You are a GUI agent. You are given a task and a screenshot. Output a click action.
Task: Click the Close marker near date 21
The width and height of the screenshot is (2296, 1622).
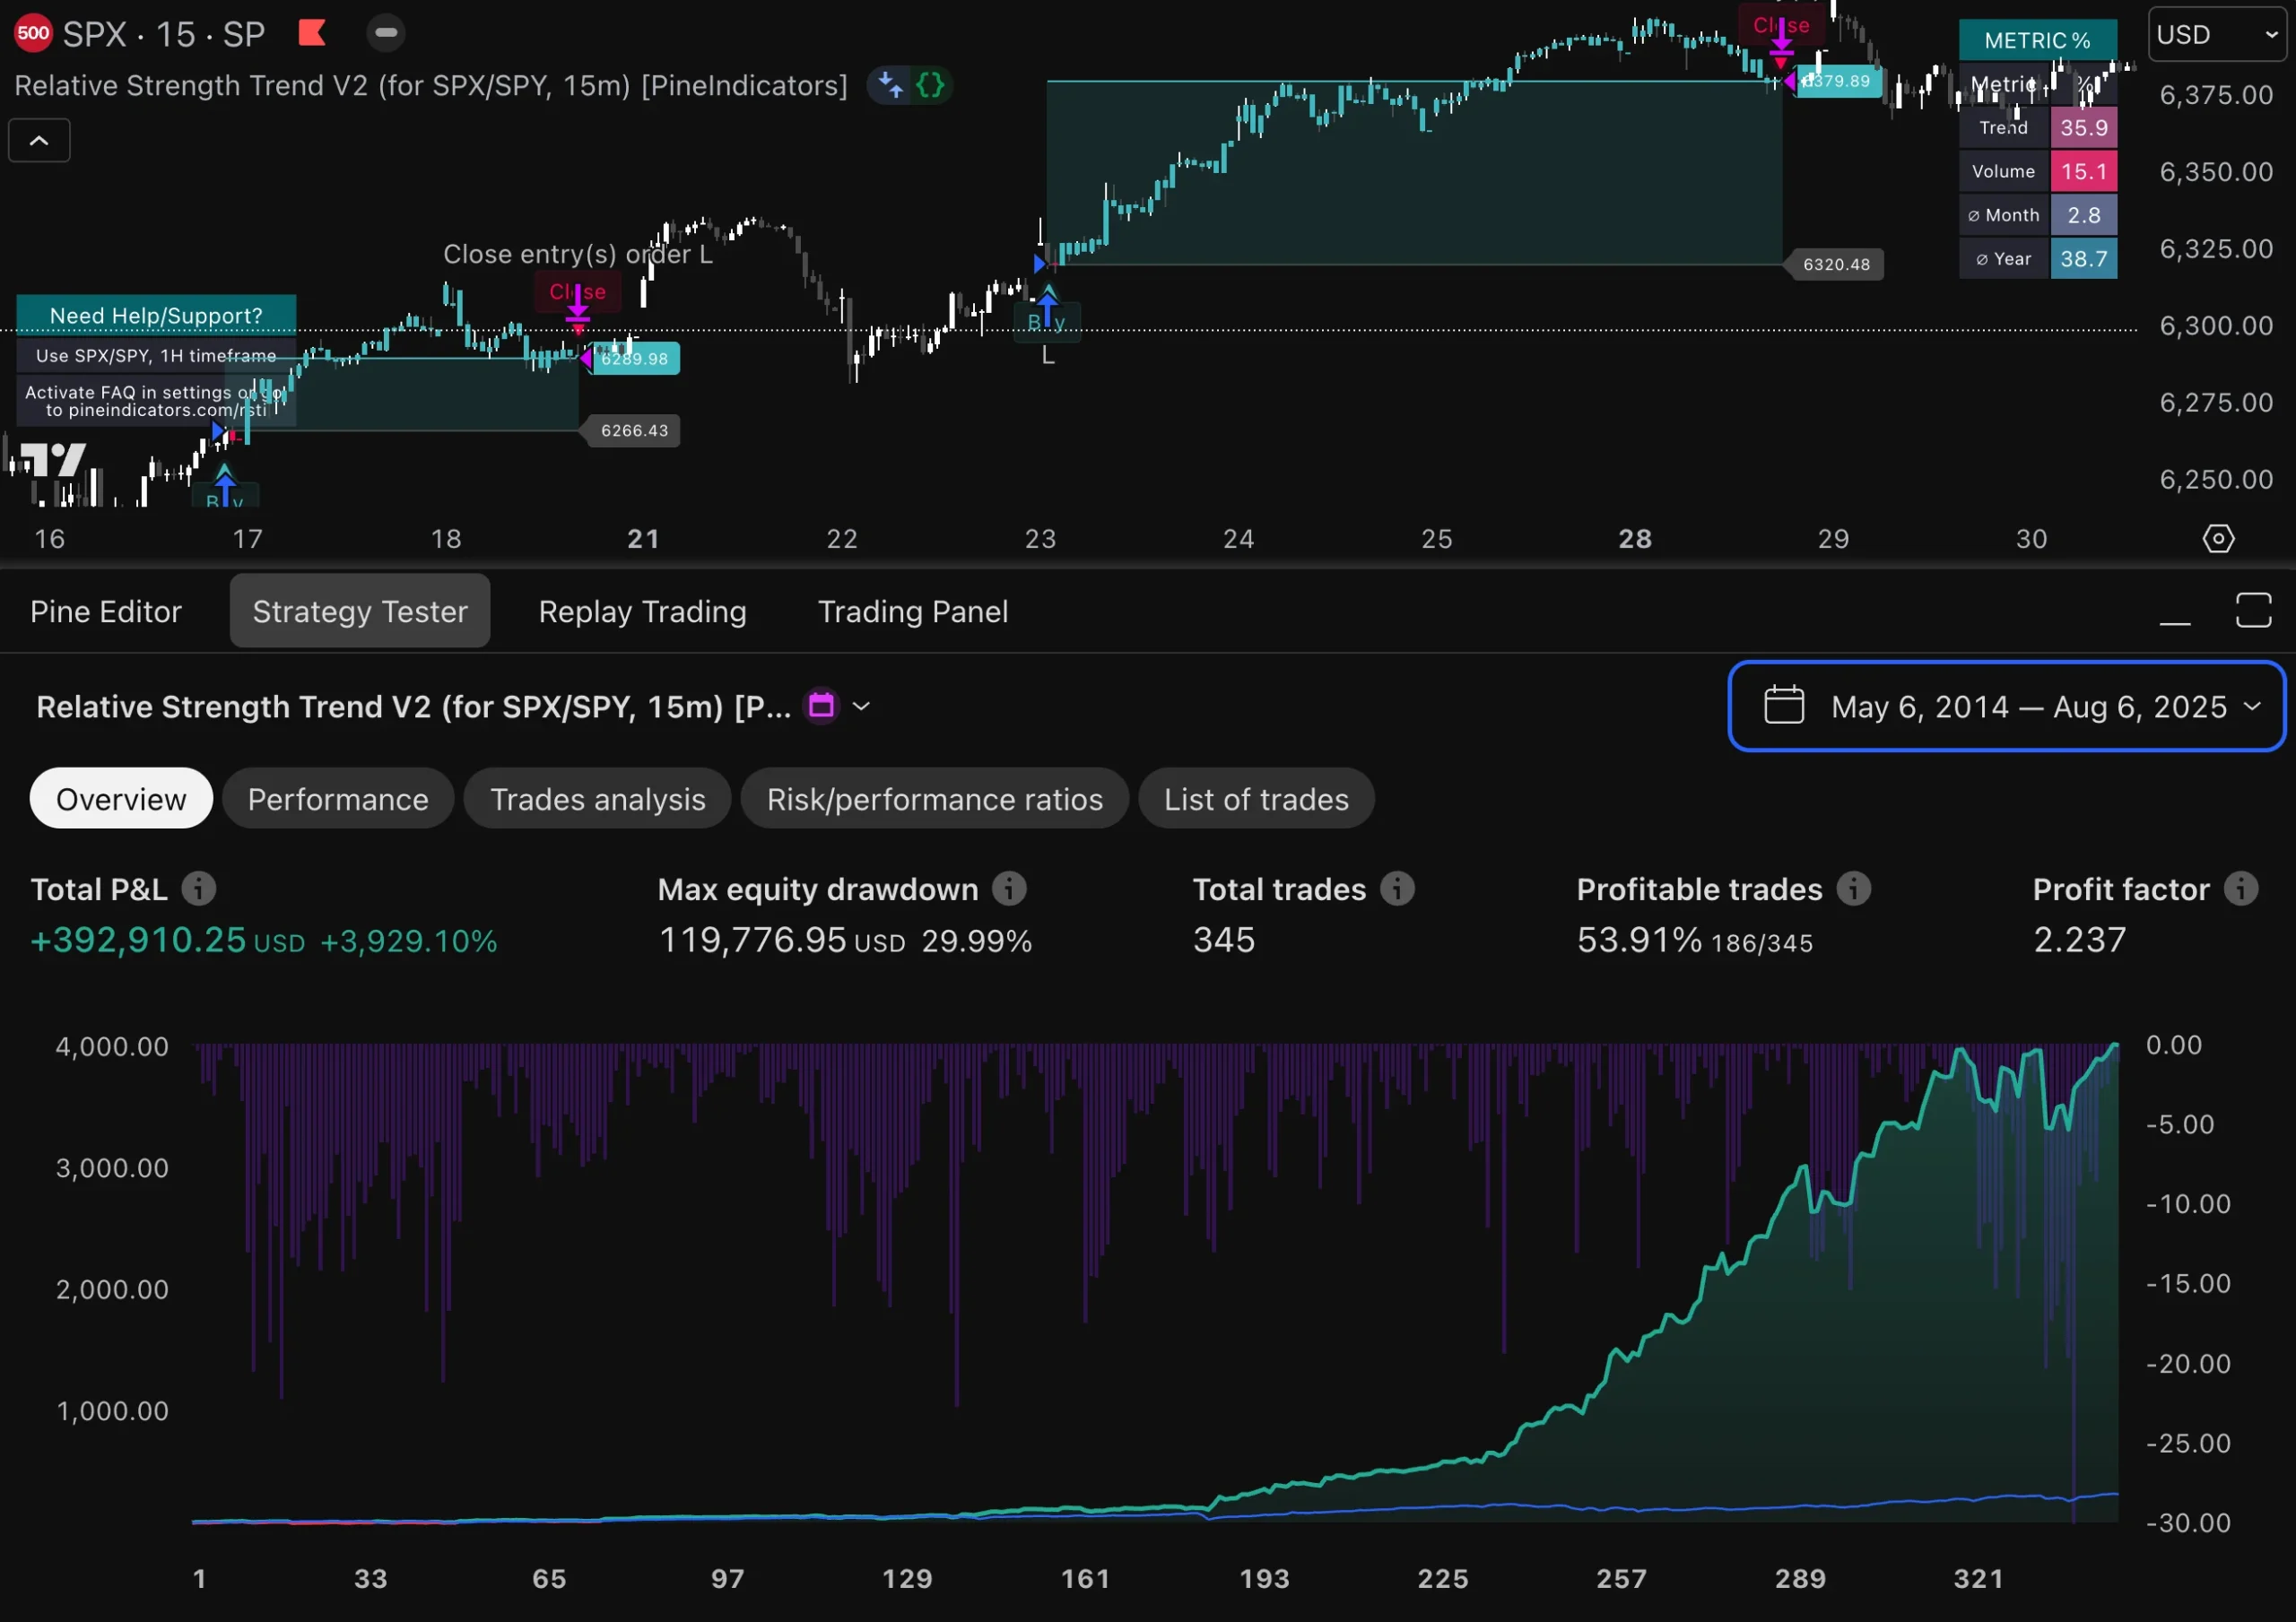(x=578, y=293)
